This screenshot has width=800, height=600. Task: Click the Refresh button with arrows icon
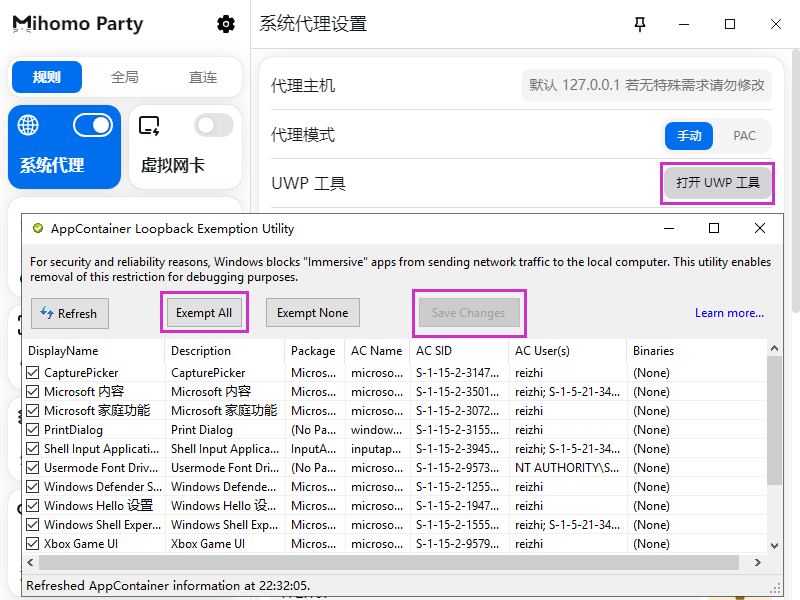point(69,313)
